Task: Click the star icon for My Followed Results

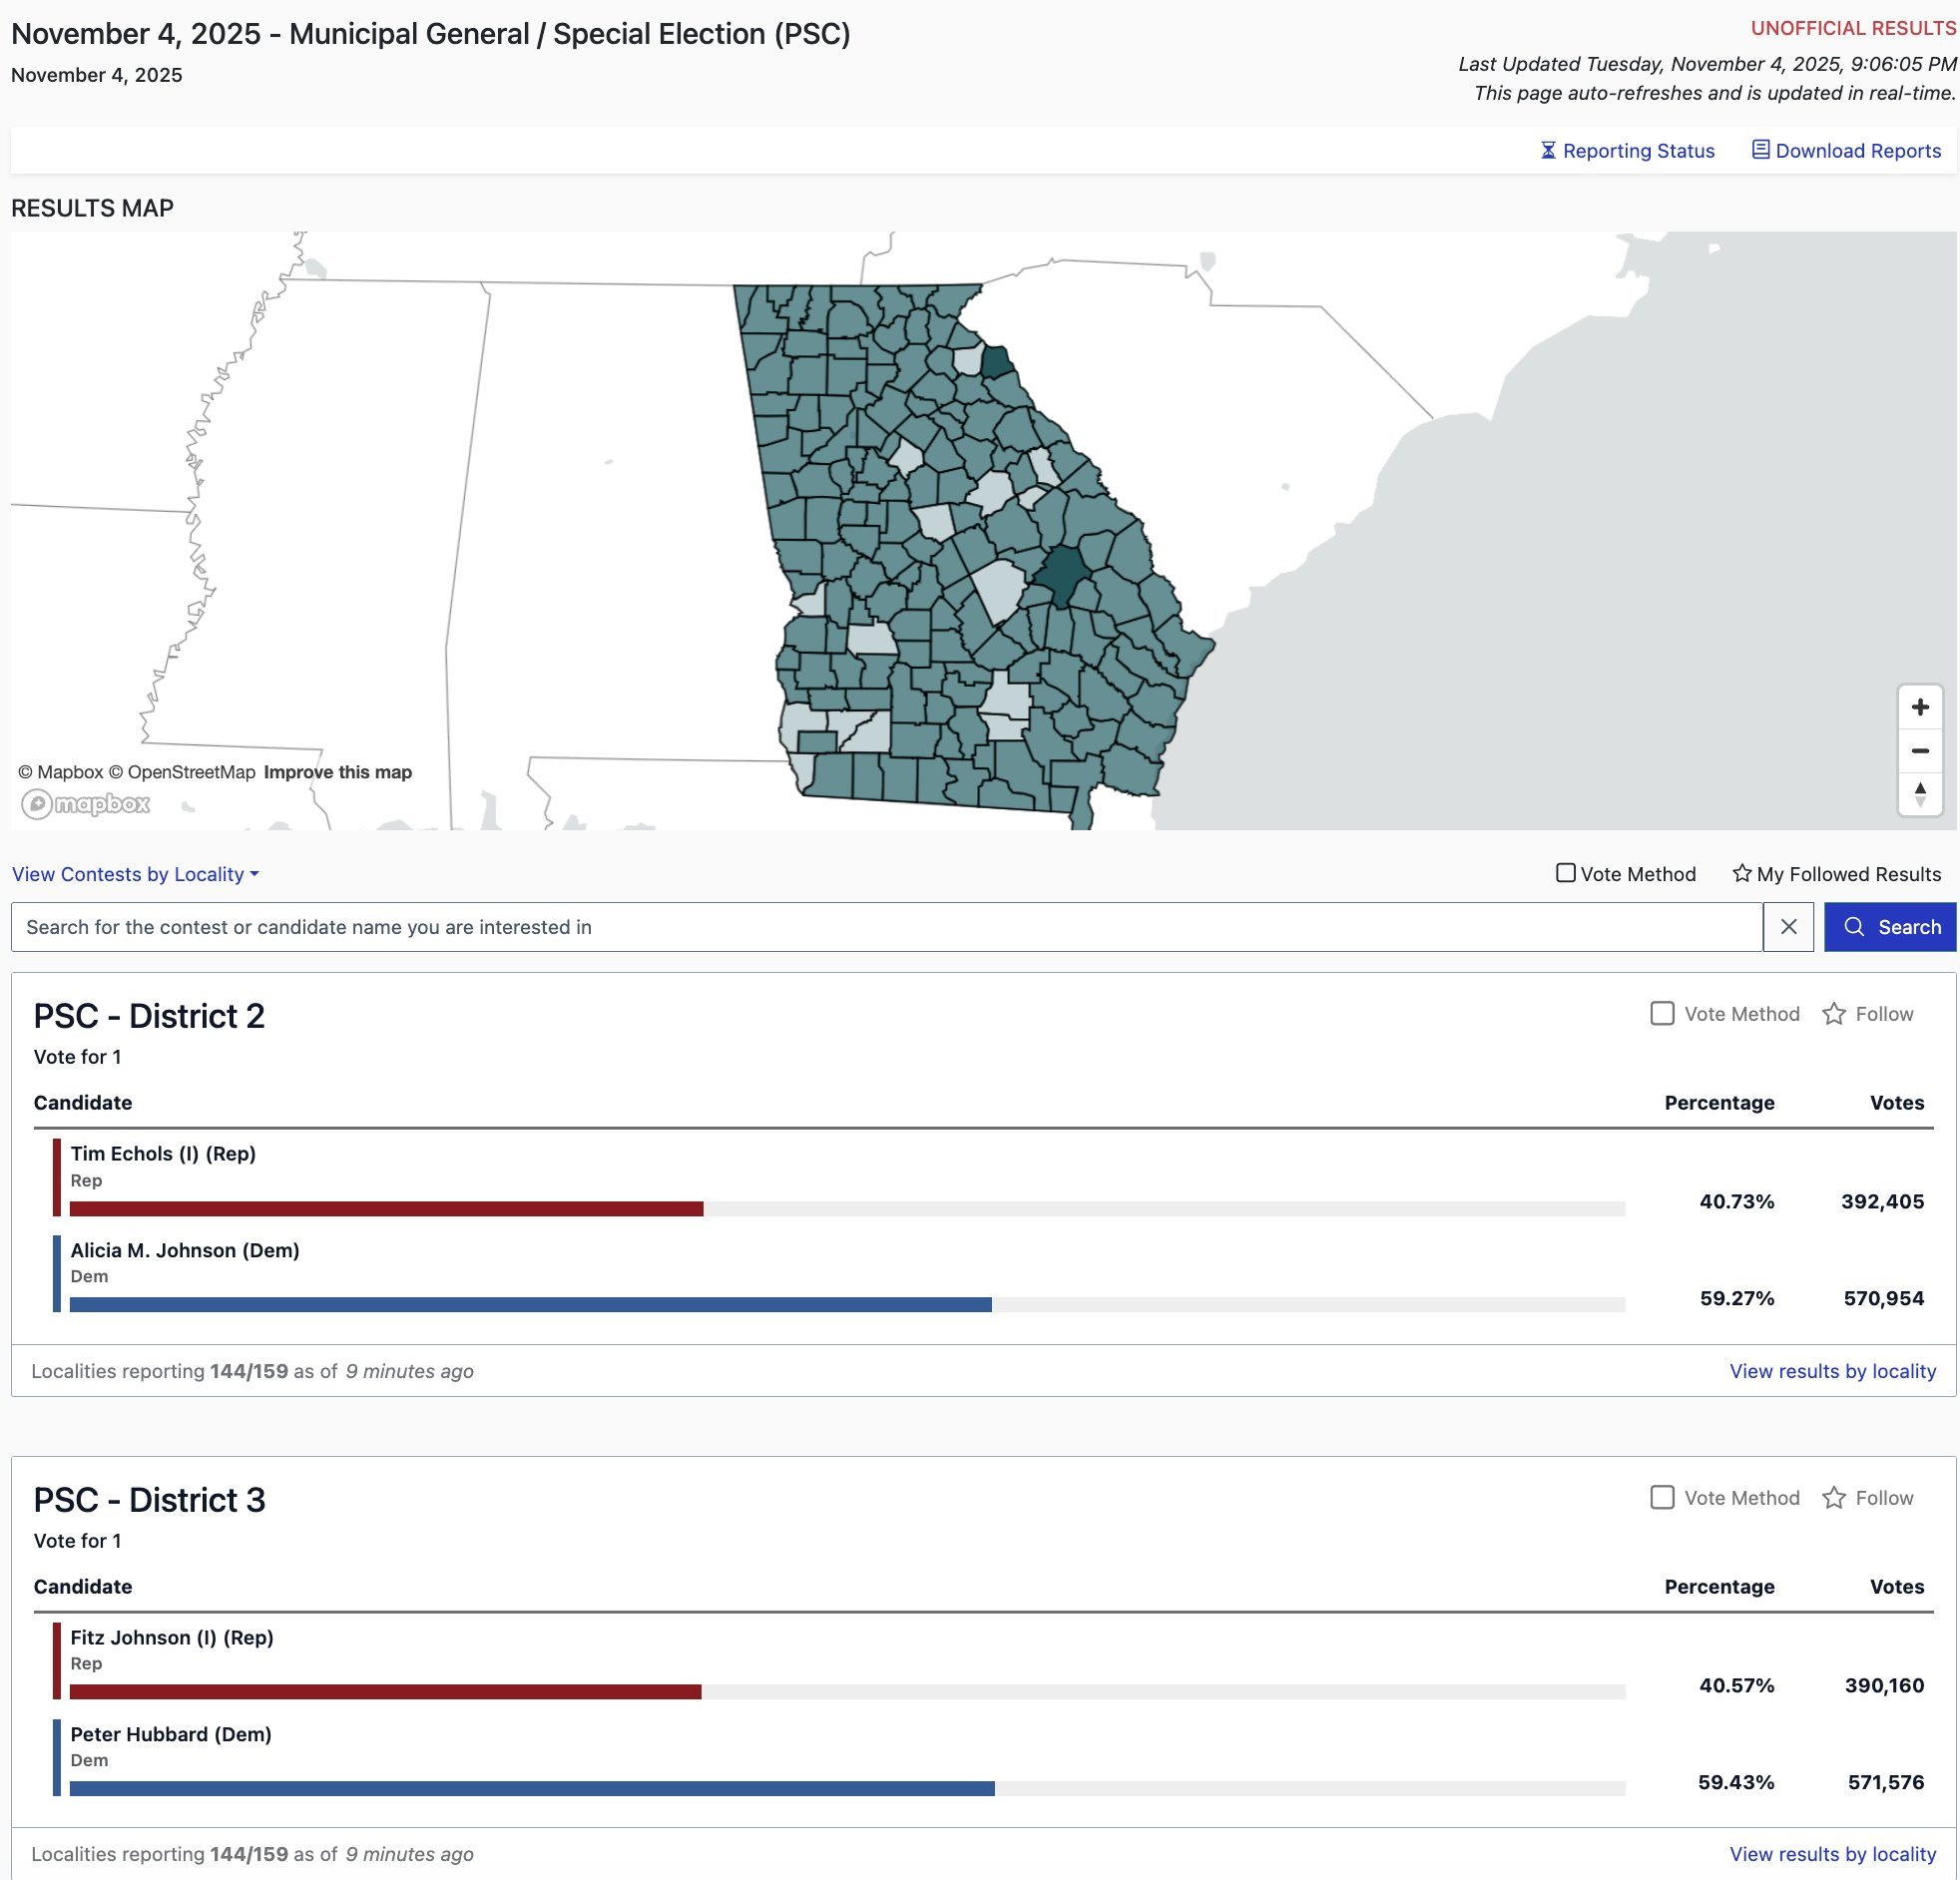Action: (1741, 873)
